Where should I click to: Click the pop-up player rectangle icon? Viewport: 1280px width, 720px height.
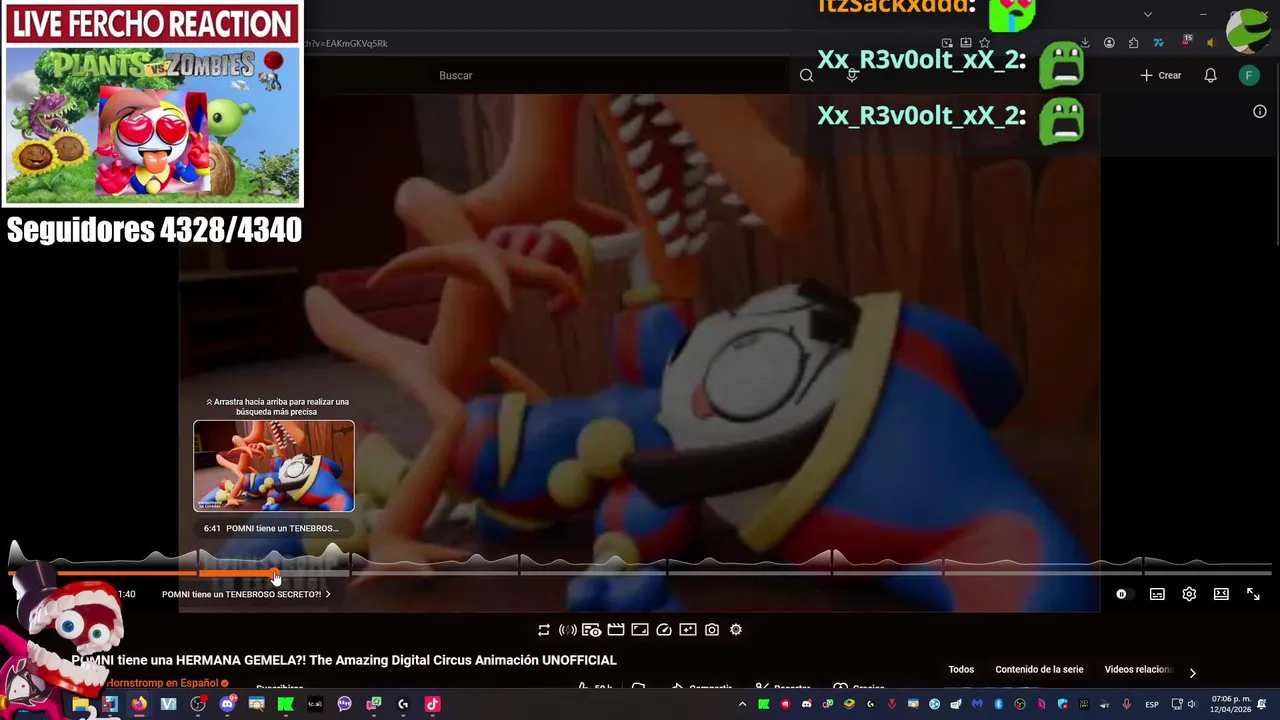tap(640, 630)
